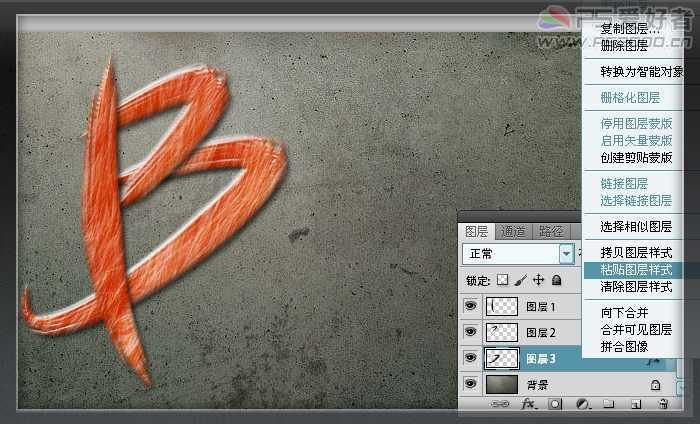Viewport: 700px width, 424px height.
Task: Click the 图层 2 thumbnail
Action: (502, 332)
